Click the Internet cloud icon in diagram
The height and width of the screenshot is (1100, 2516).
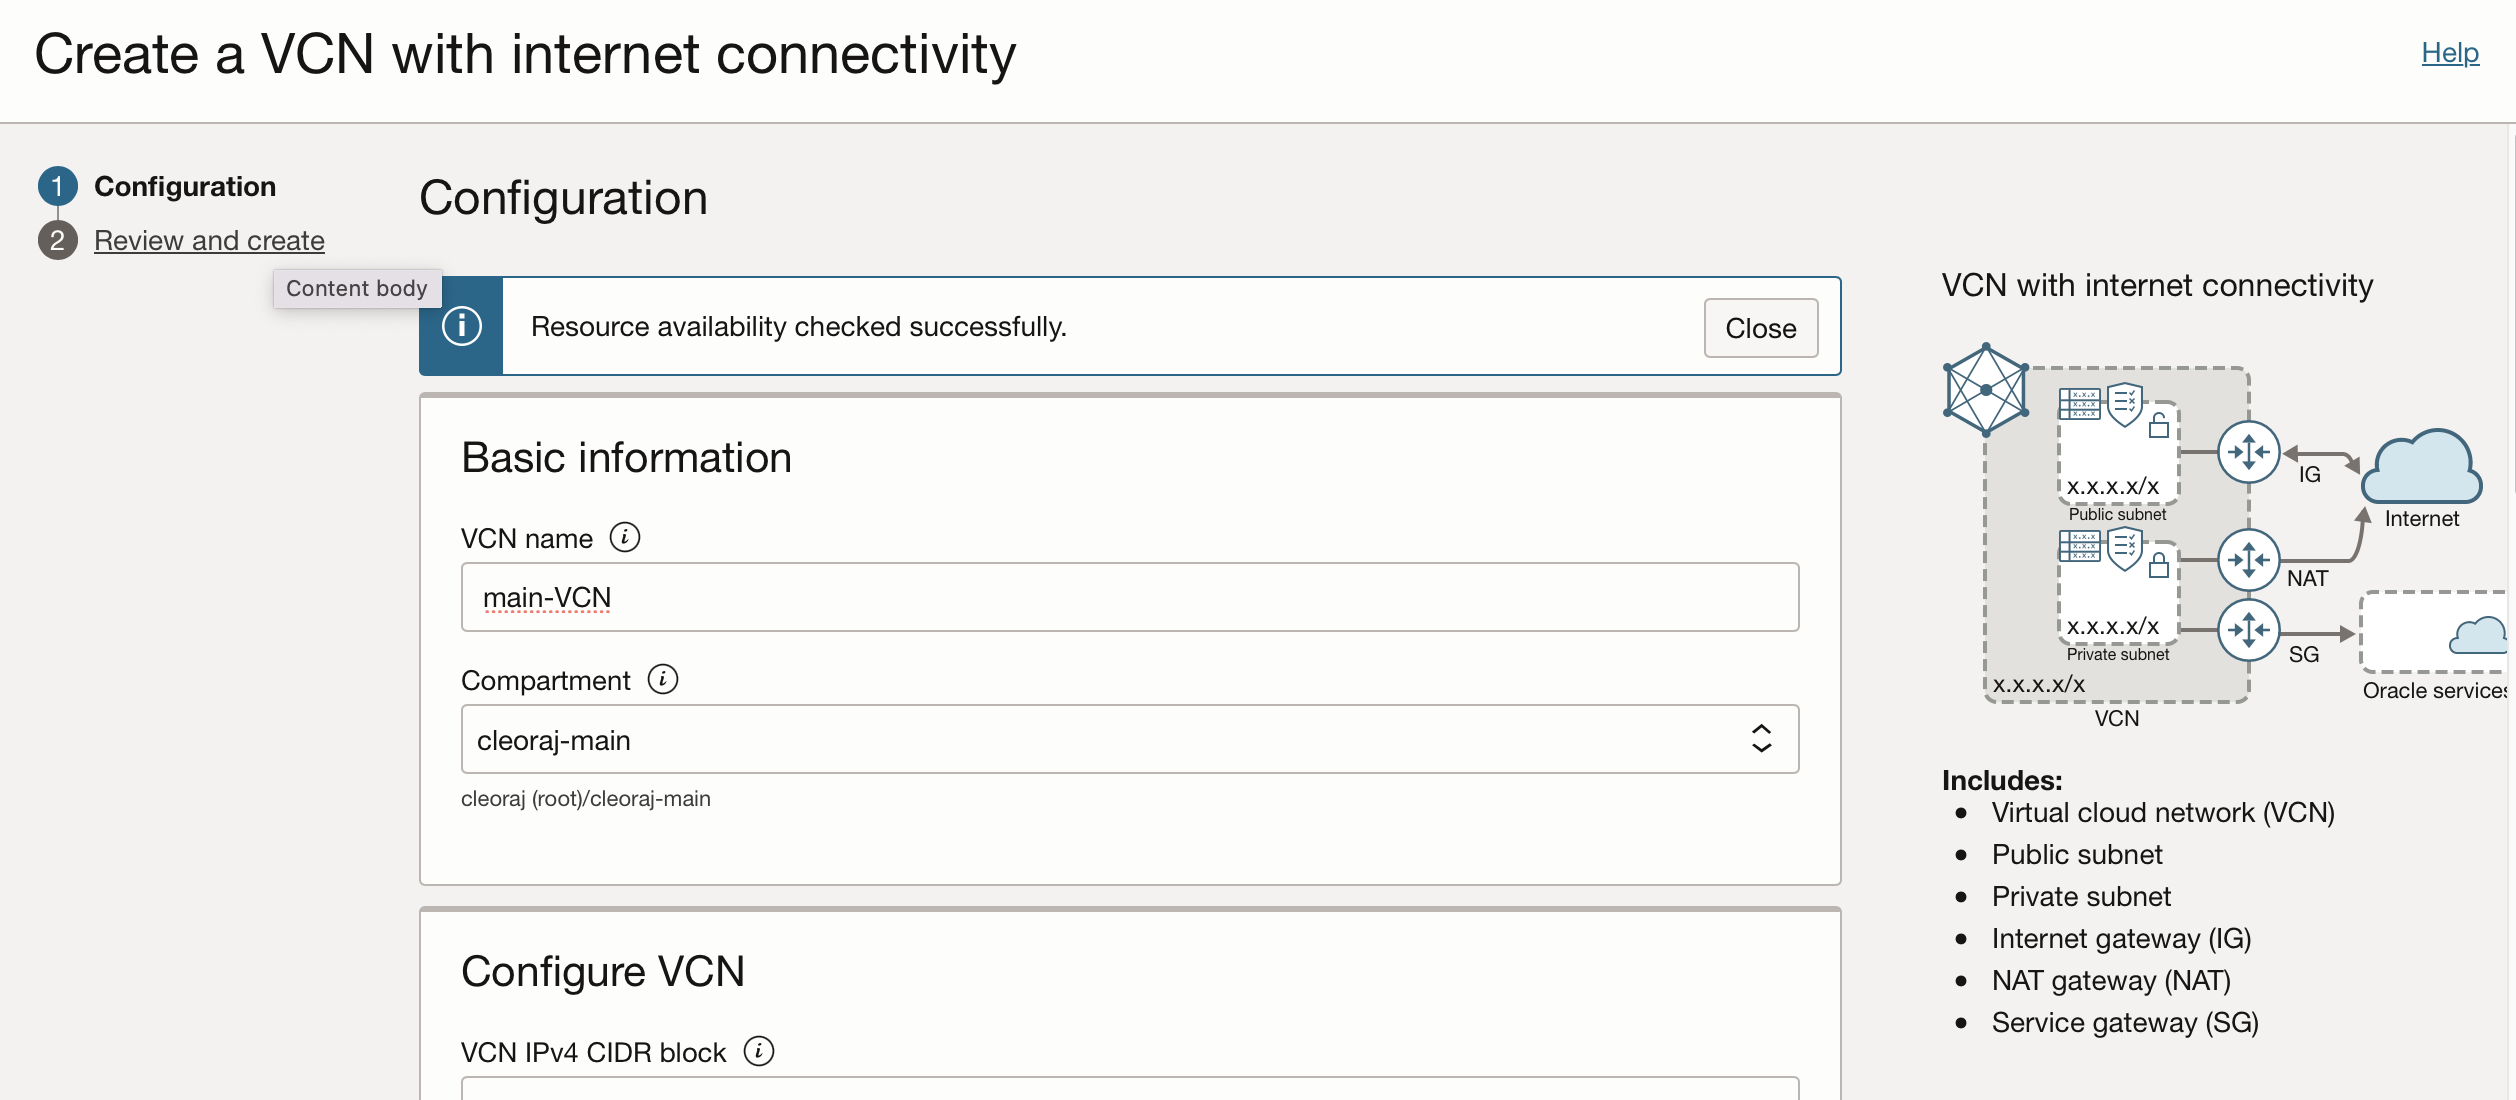click(x=2421, y=466)
